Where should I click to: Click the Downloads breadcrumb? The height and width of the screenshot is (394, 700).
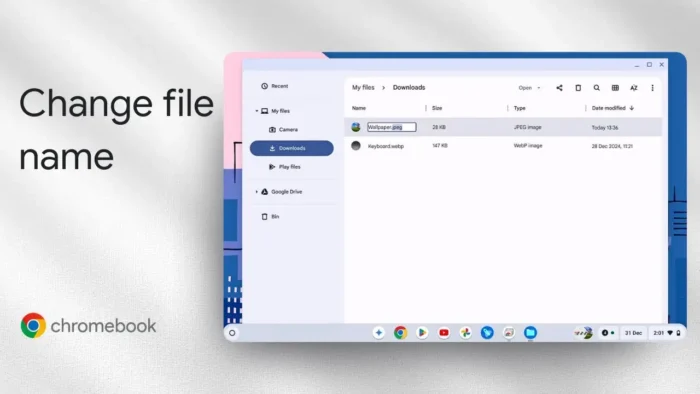(x=409, y=87)
